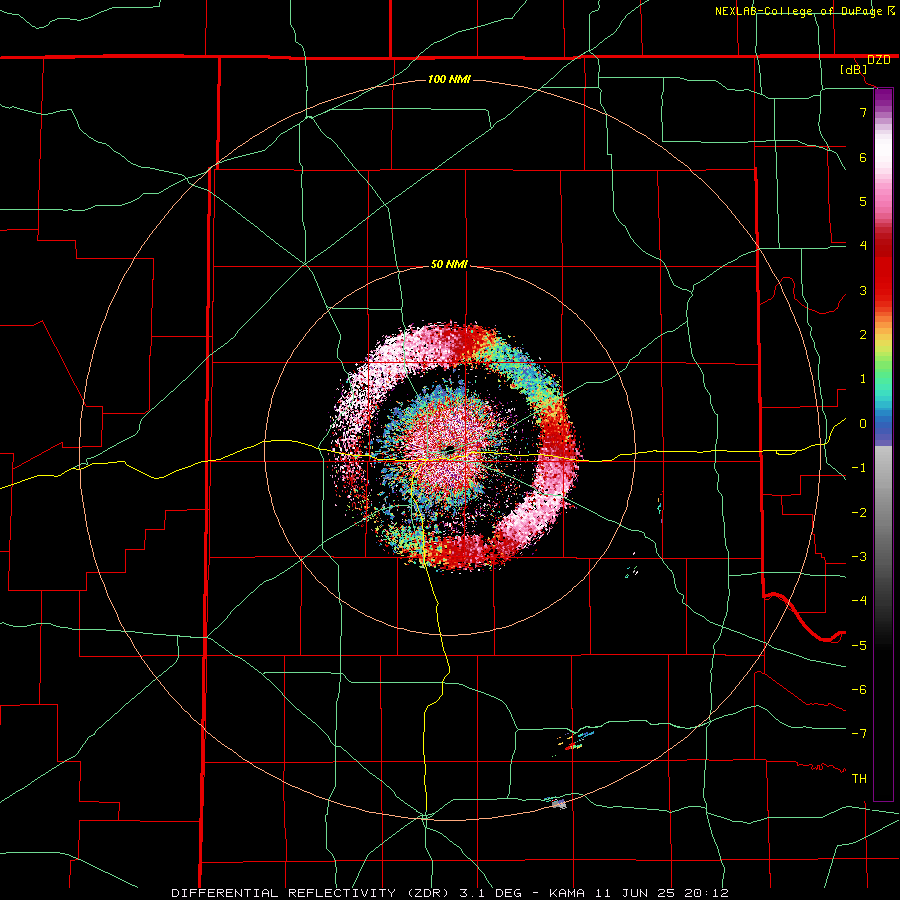Click the 5 dB tick label on the scale
Viewport: 900px width, 900px height.
tap(863, 201)
